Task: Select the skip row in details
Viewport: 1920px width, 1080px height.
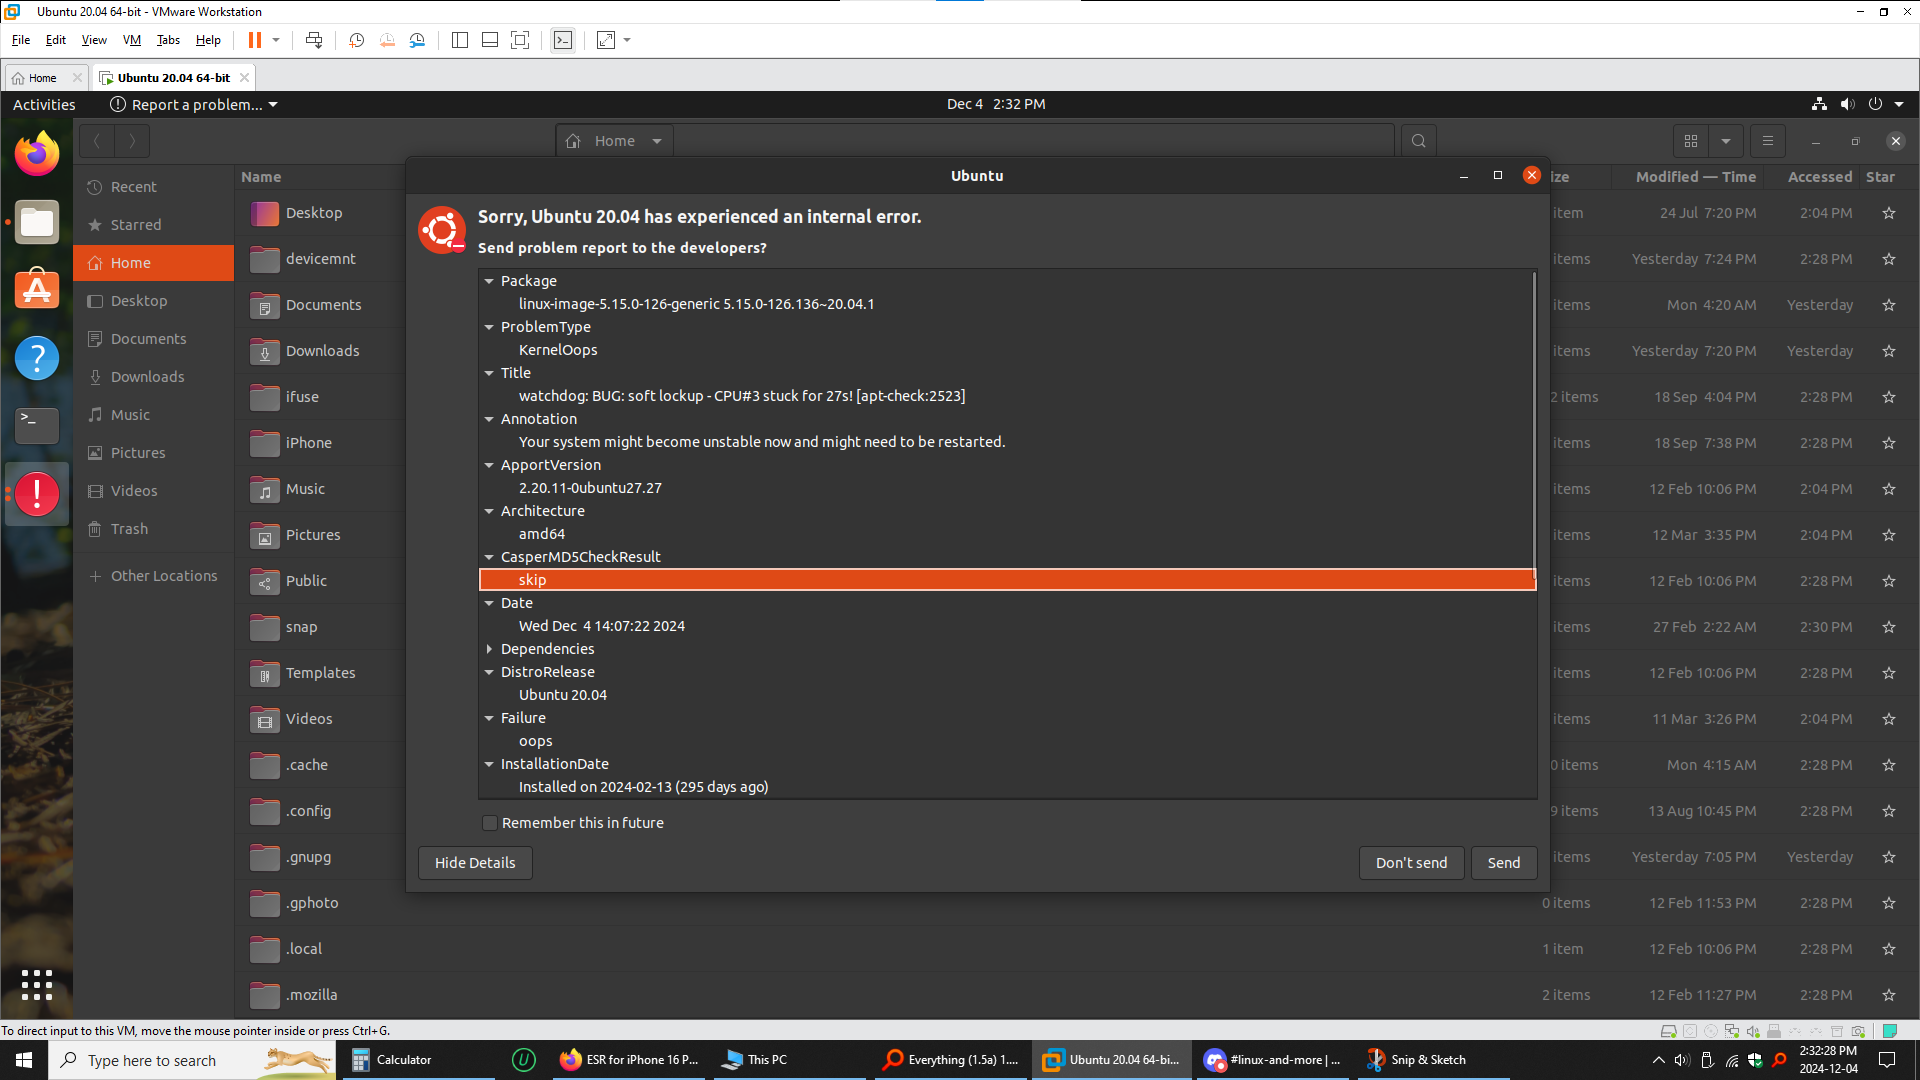Action: pos(1007,580)
